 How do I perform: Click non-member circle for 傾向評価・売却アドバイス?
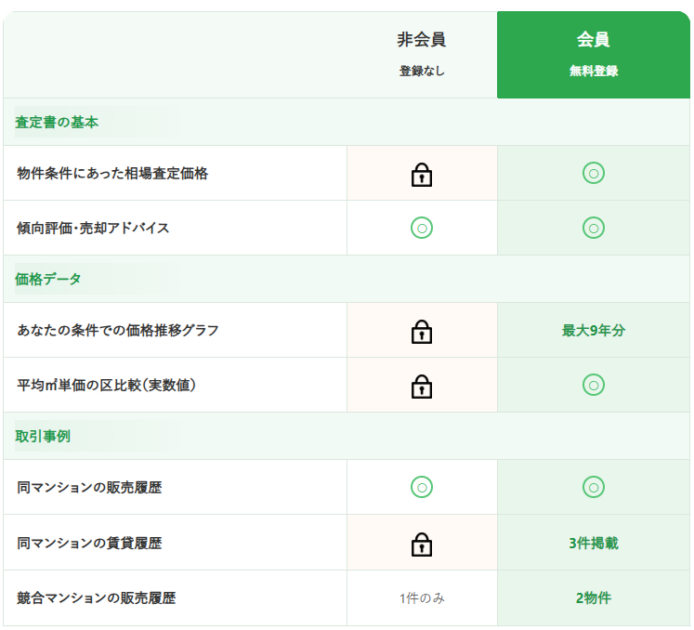421,228
